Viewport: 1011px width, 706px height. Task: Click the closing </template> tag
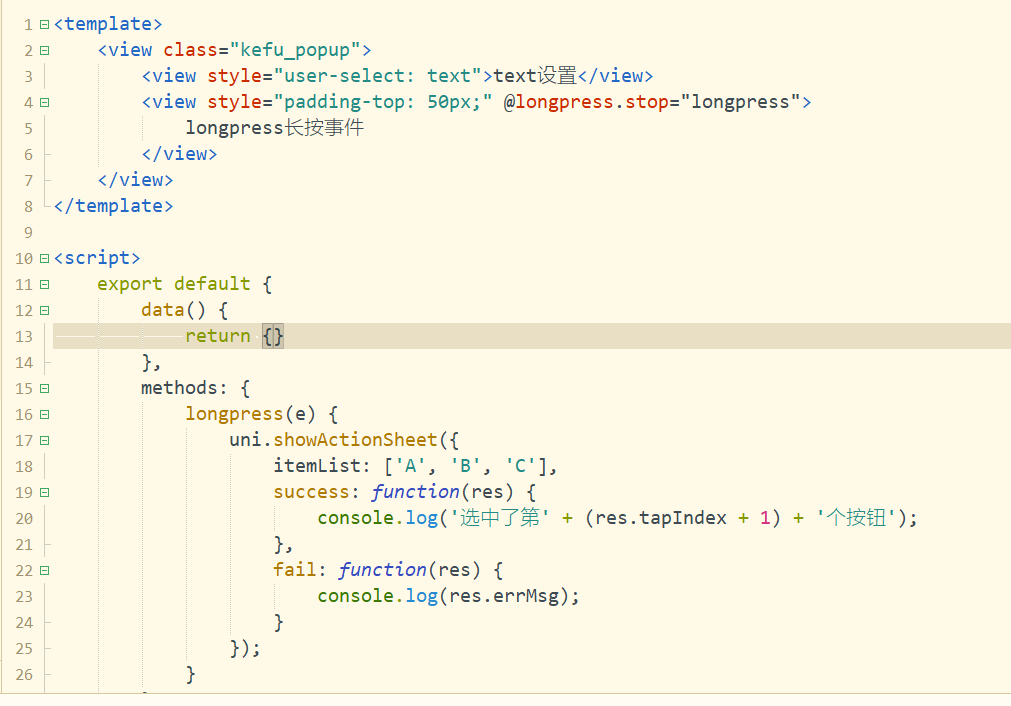point(113,206)
